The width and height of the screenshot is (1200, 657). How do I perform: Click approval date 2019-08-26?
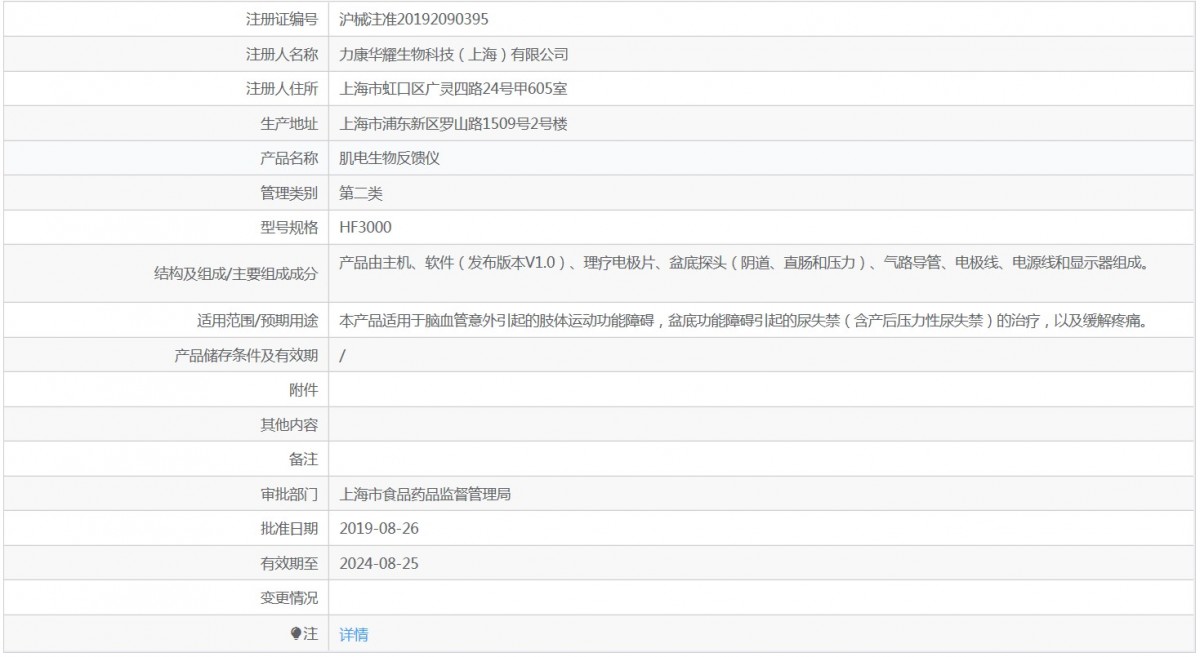point(379,529)
